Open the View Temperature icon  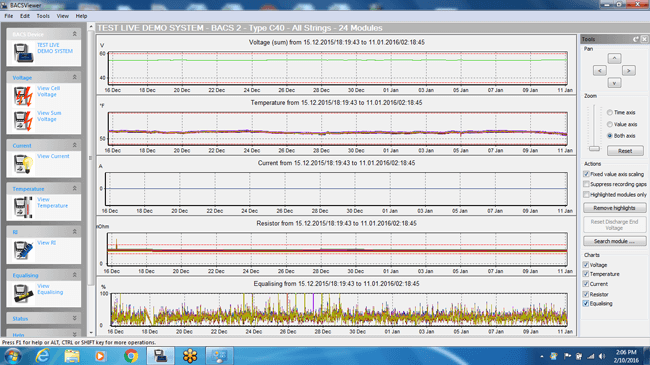point(23,207)
